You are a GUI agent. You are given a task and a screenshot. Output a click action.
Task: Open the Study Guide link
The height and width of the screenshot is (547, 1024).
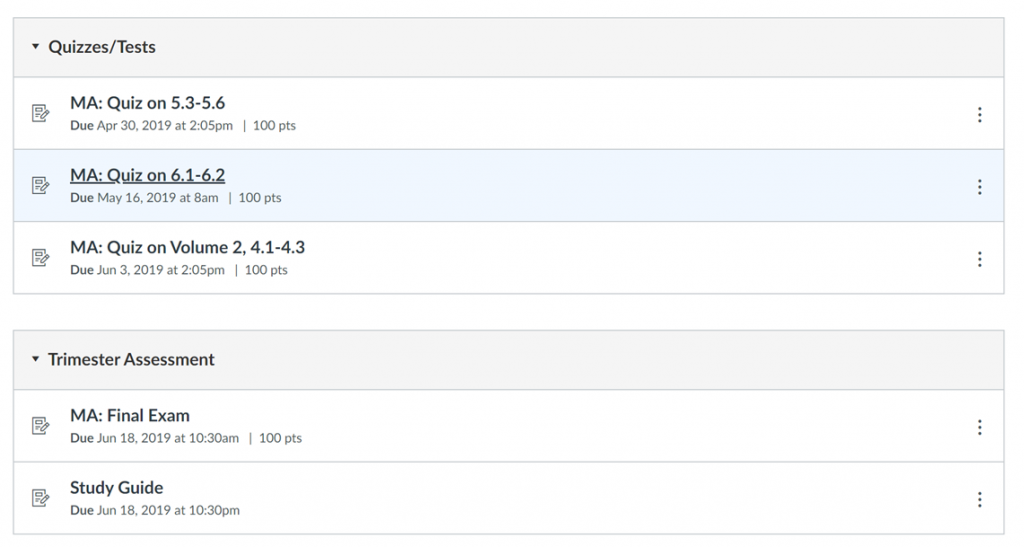click(117, 488)
